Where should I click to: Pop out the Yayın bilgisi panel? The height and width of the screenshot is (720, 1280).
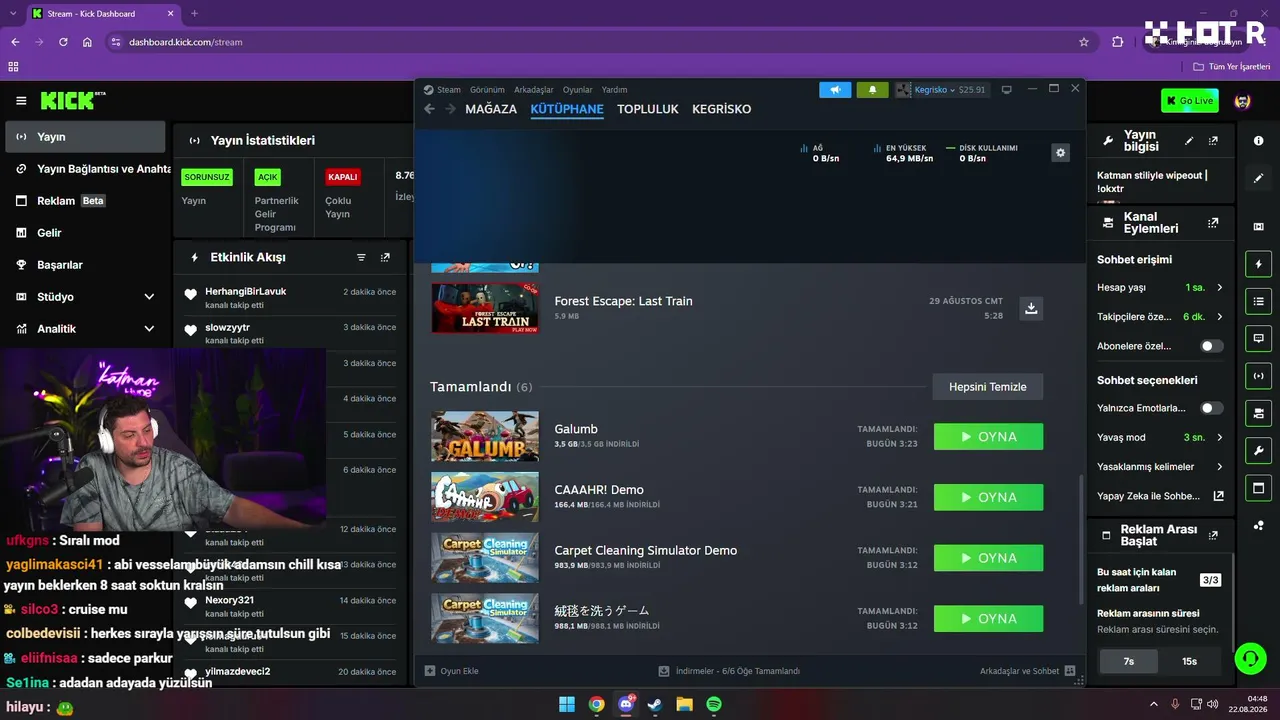tap(1213, 141)
